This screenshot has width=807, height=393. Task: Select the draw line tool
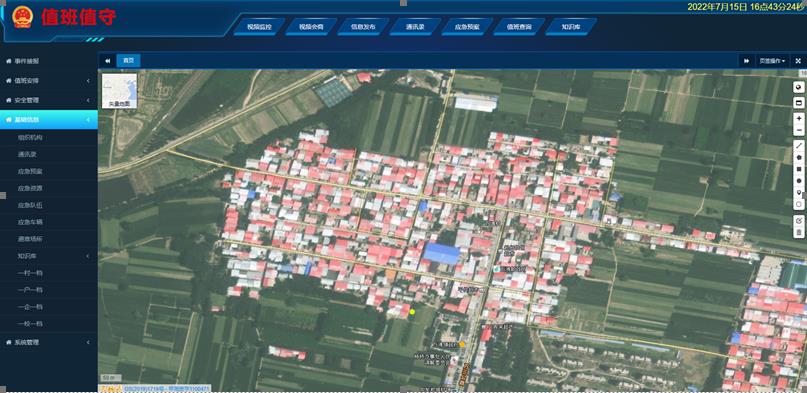(x=798, y=146)
